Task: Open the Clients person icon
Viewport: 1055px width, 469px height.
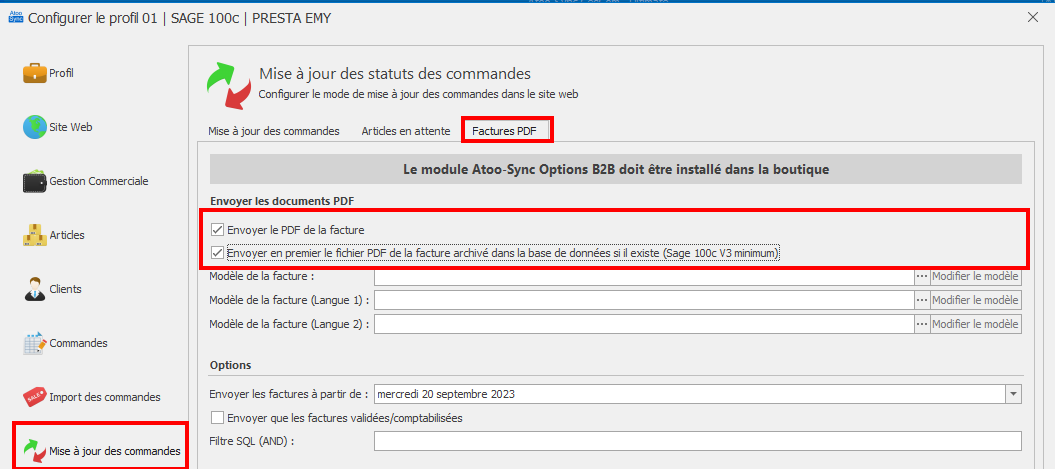Action: pos(34,289)
